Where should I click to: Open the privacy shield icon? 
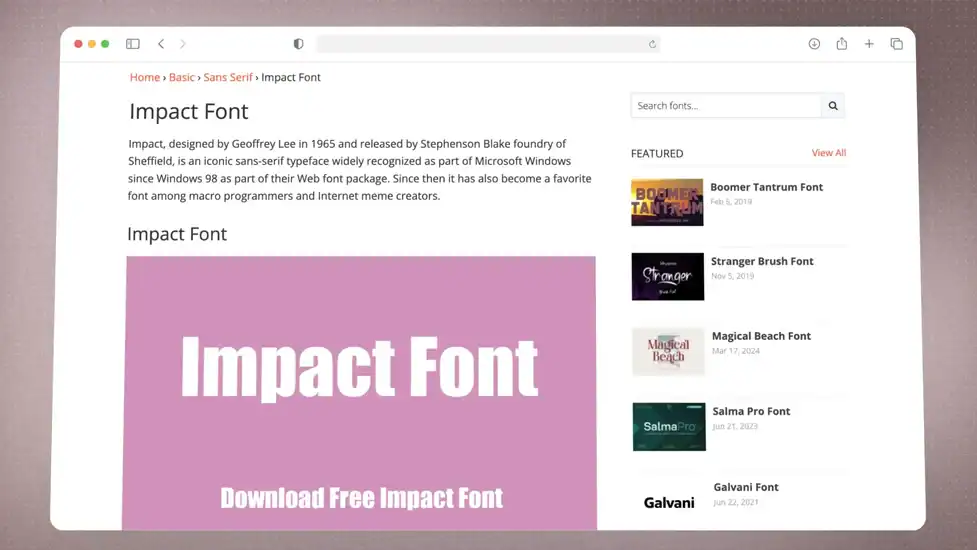point(298,44)
